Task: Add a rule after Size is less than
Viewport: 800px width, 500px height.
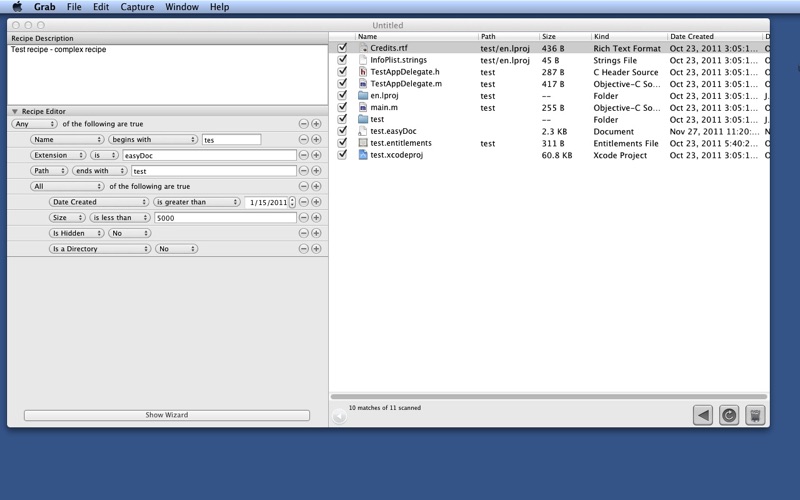Action: point(316,218)
